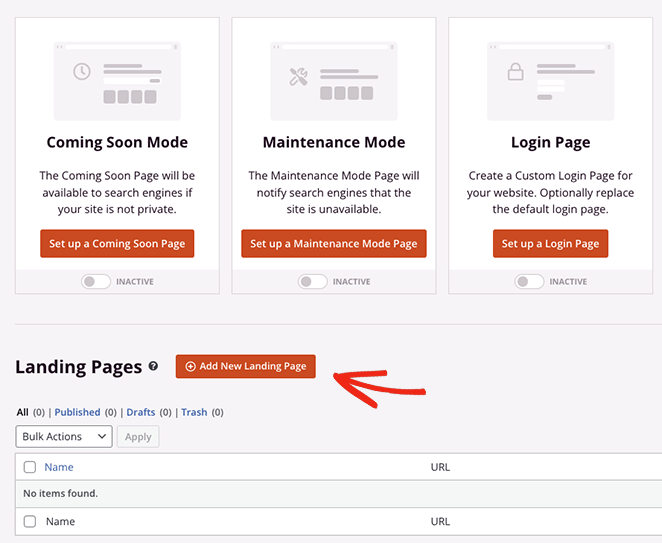The width and height of the screenshot is (662, 543).
Task: Turn on the Login Page toggle
Action: [x=529, y=282]
